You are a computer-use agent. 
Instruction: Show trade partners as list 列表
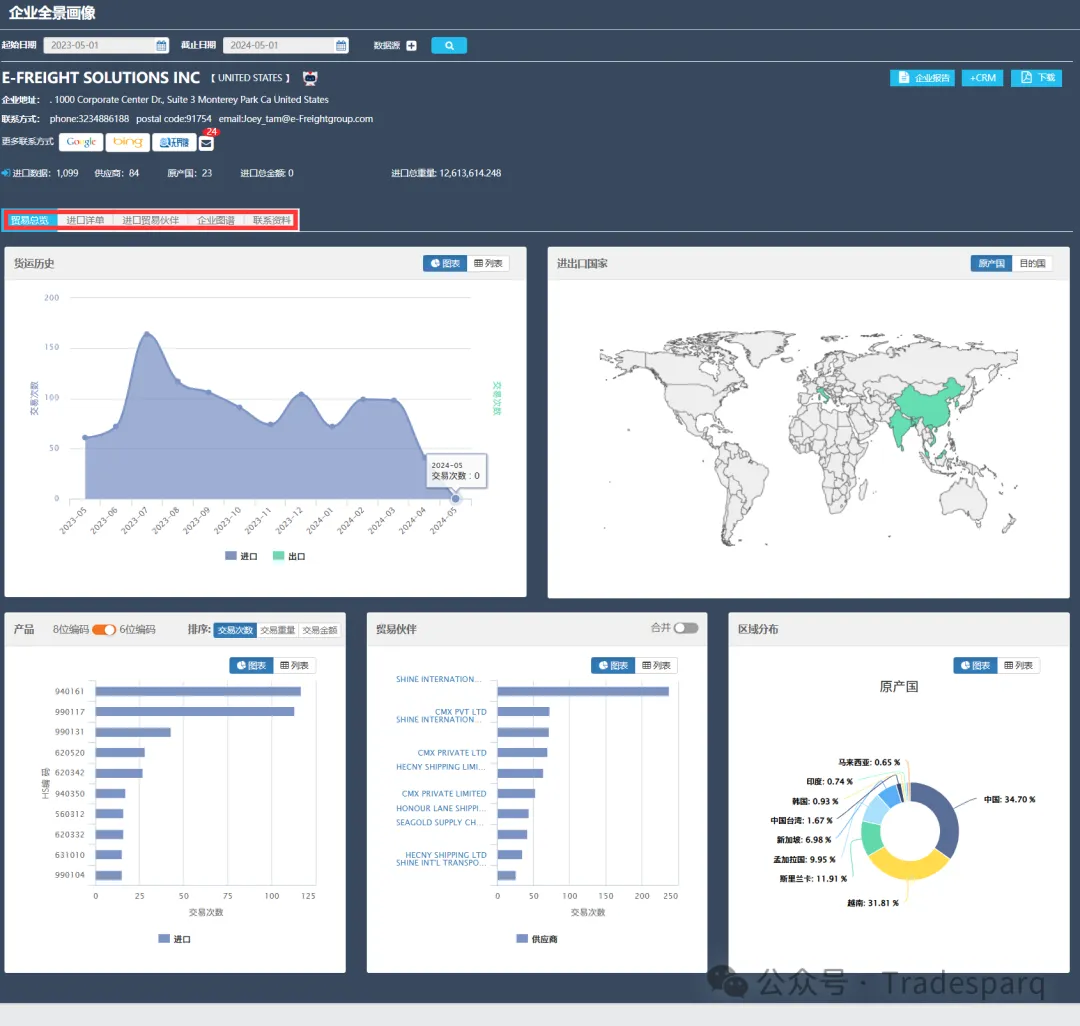coord(656,665)
